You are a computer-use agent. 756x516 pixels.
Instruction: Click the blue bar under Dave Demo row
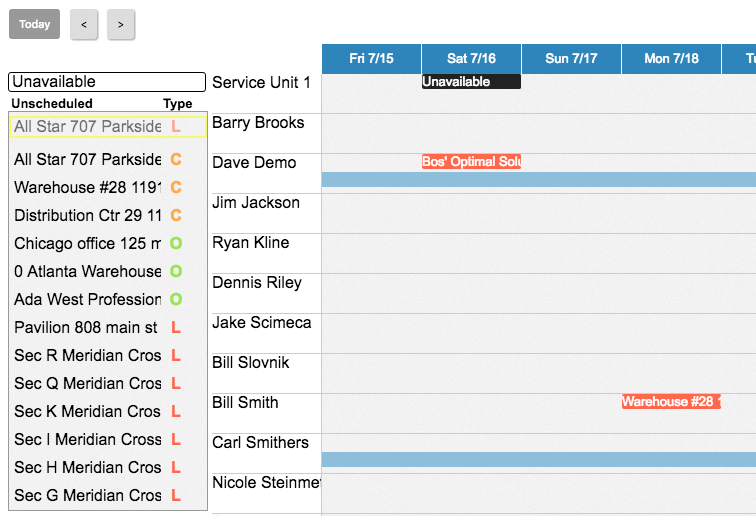[x=538, y=179]
